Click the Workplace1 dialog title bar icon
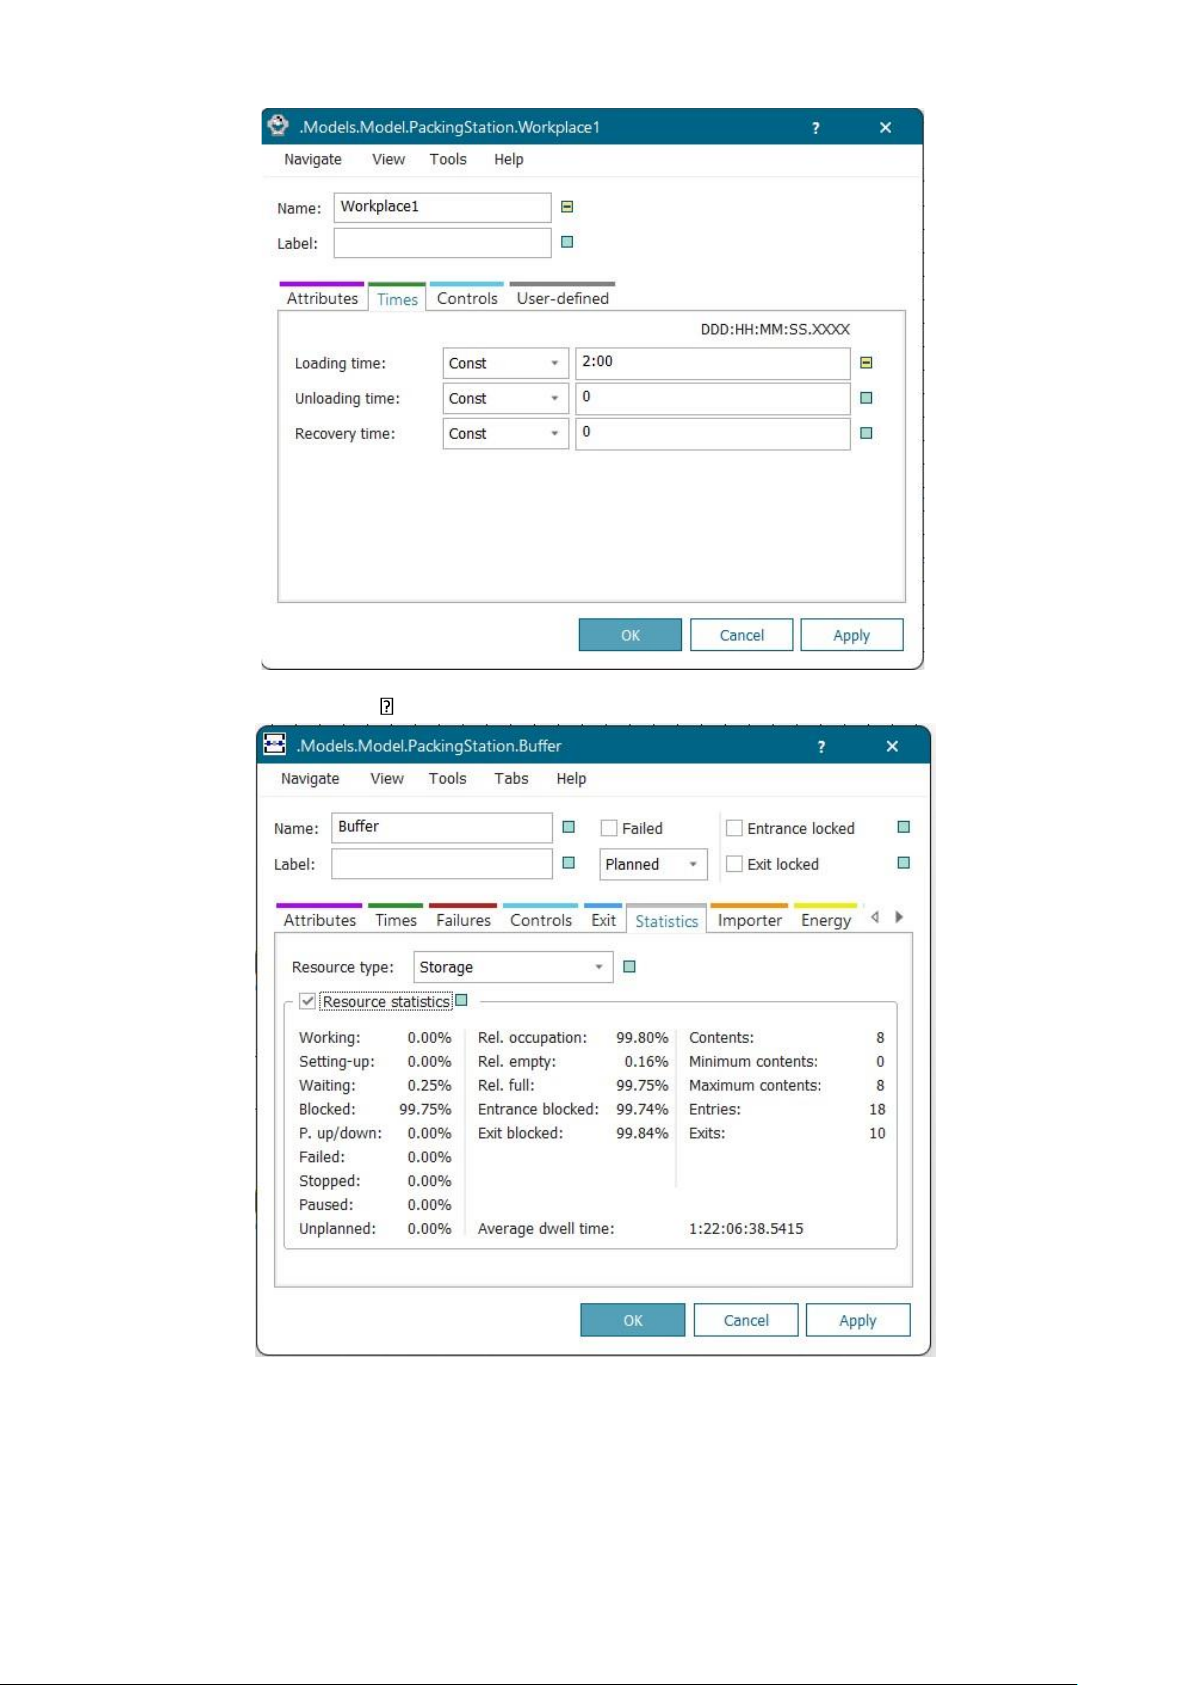The image size is (1192, 1685). tap(278, 126)
